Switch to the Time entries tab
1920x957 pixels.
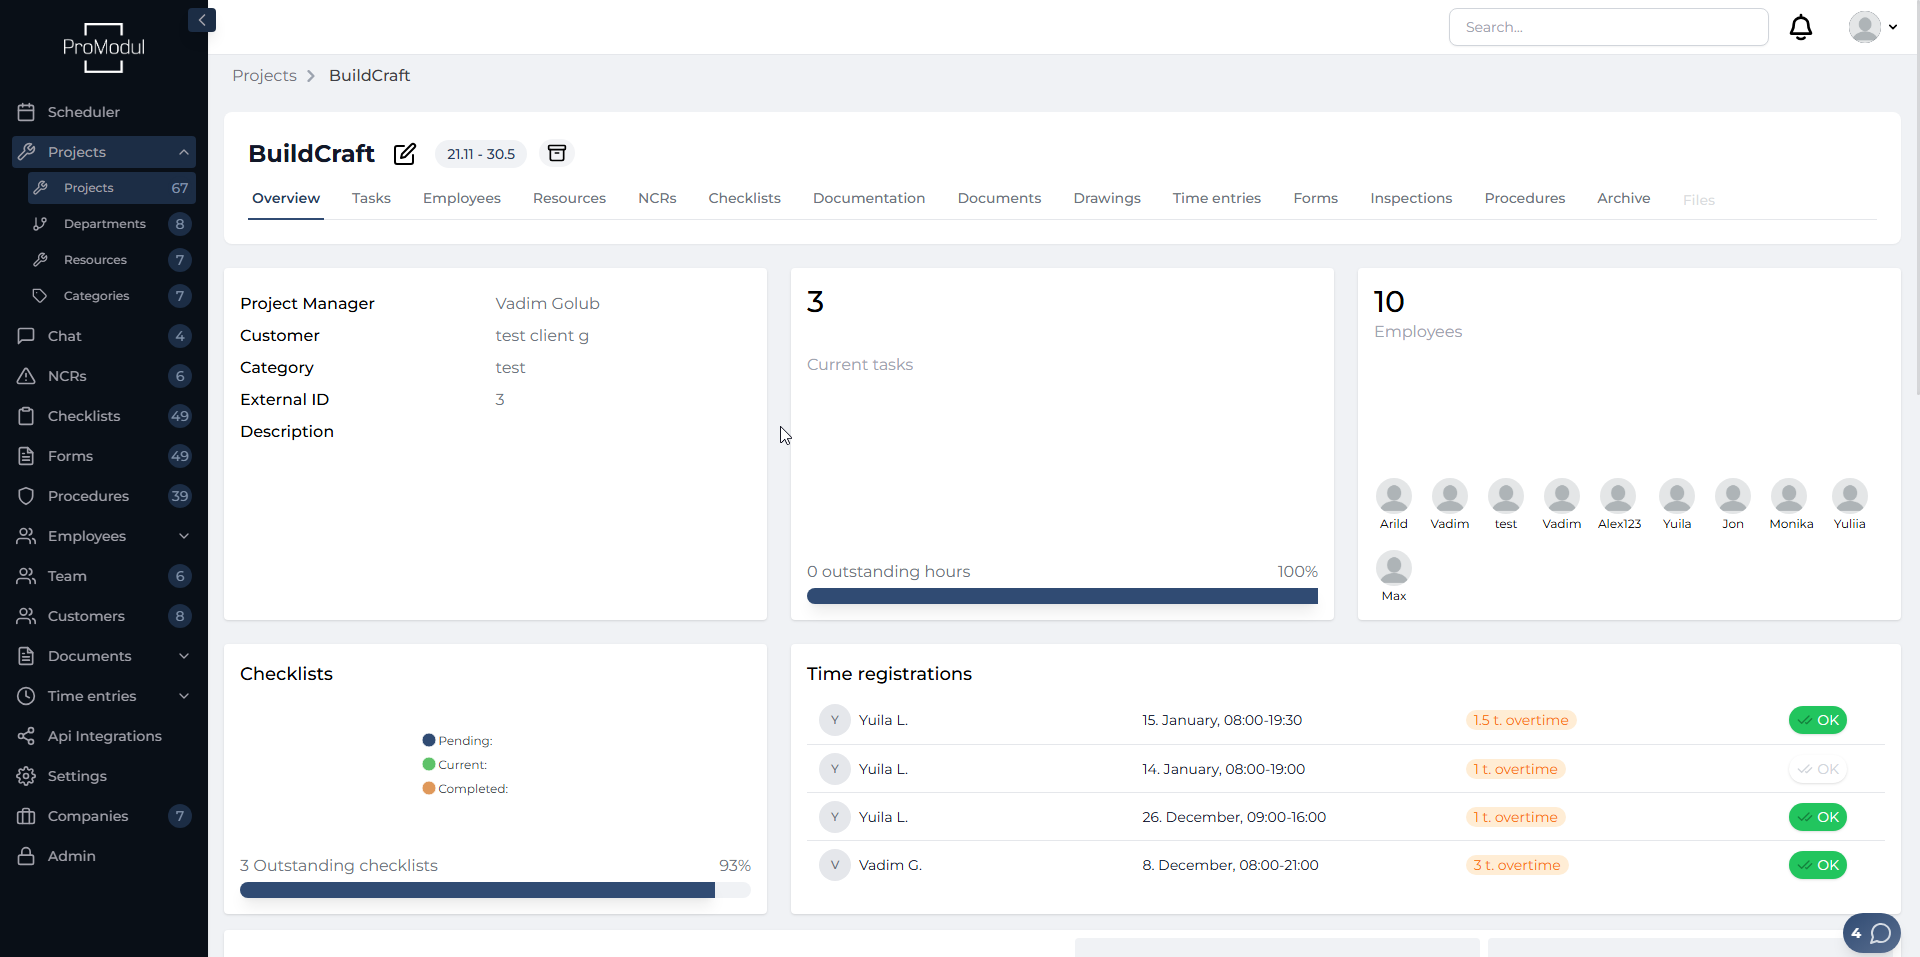[x=1216, y=198]
